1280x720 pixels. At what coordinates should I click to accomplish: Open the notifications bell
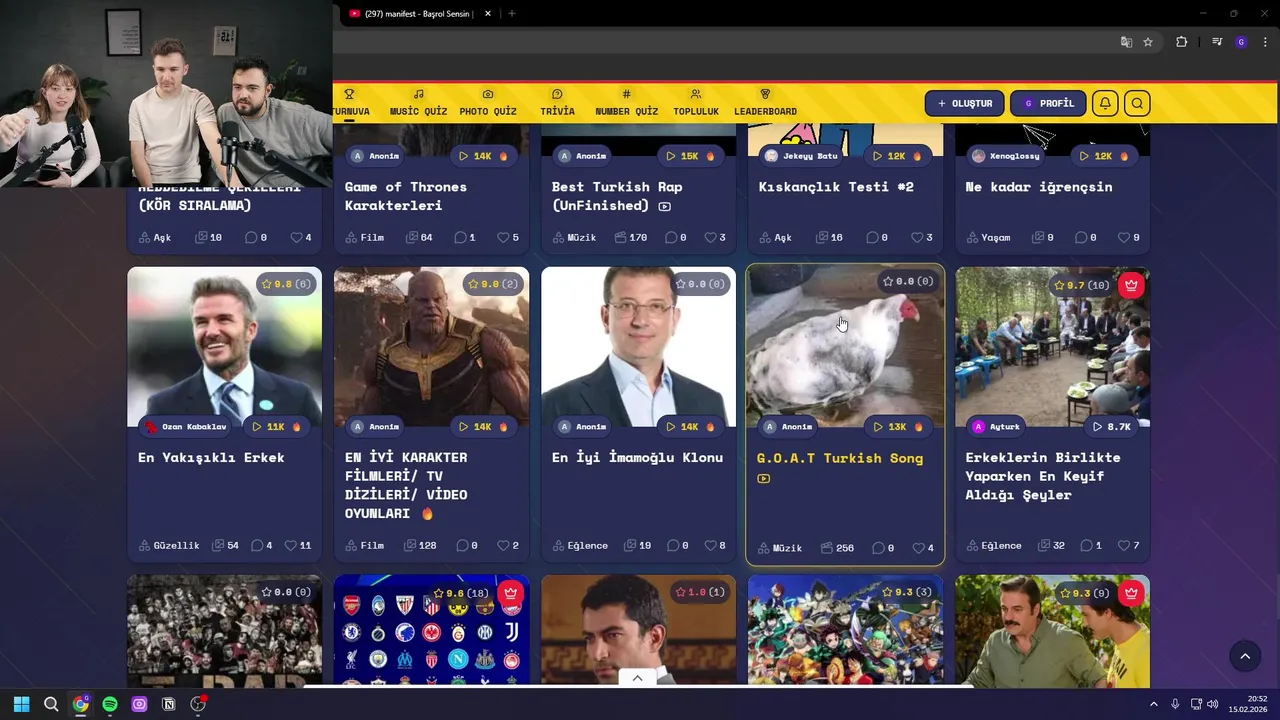click(1105, 103)
